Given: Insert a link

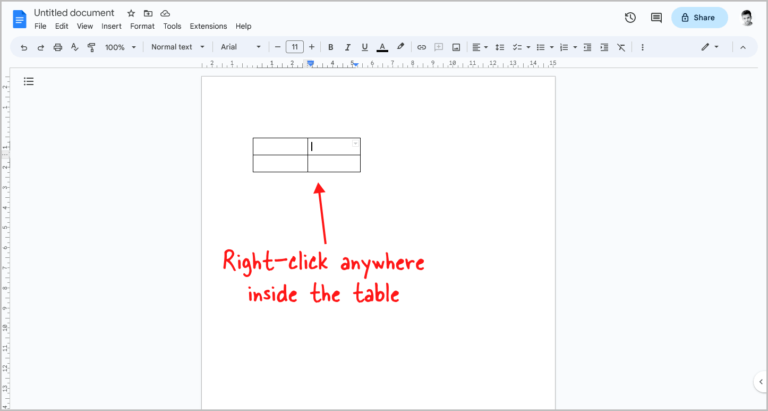Looking at the screenshot, I should point(421,48).
